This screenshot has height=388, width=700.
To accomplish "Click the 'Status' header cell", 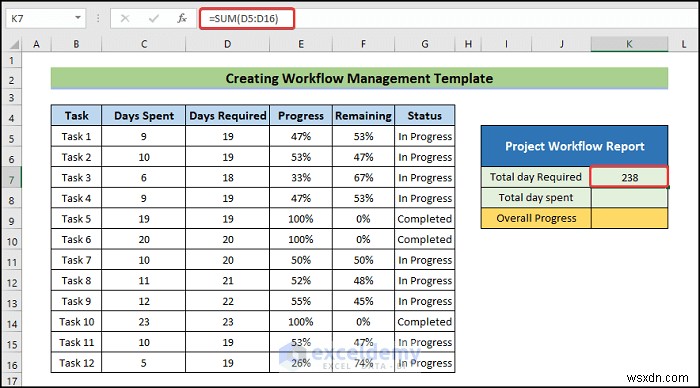I will pos(425,116).
